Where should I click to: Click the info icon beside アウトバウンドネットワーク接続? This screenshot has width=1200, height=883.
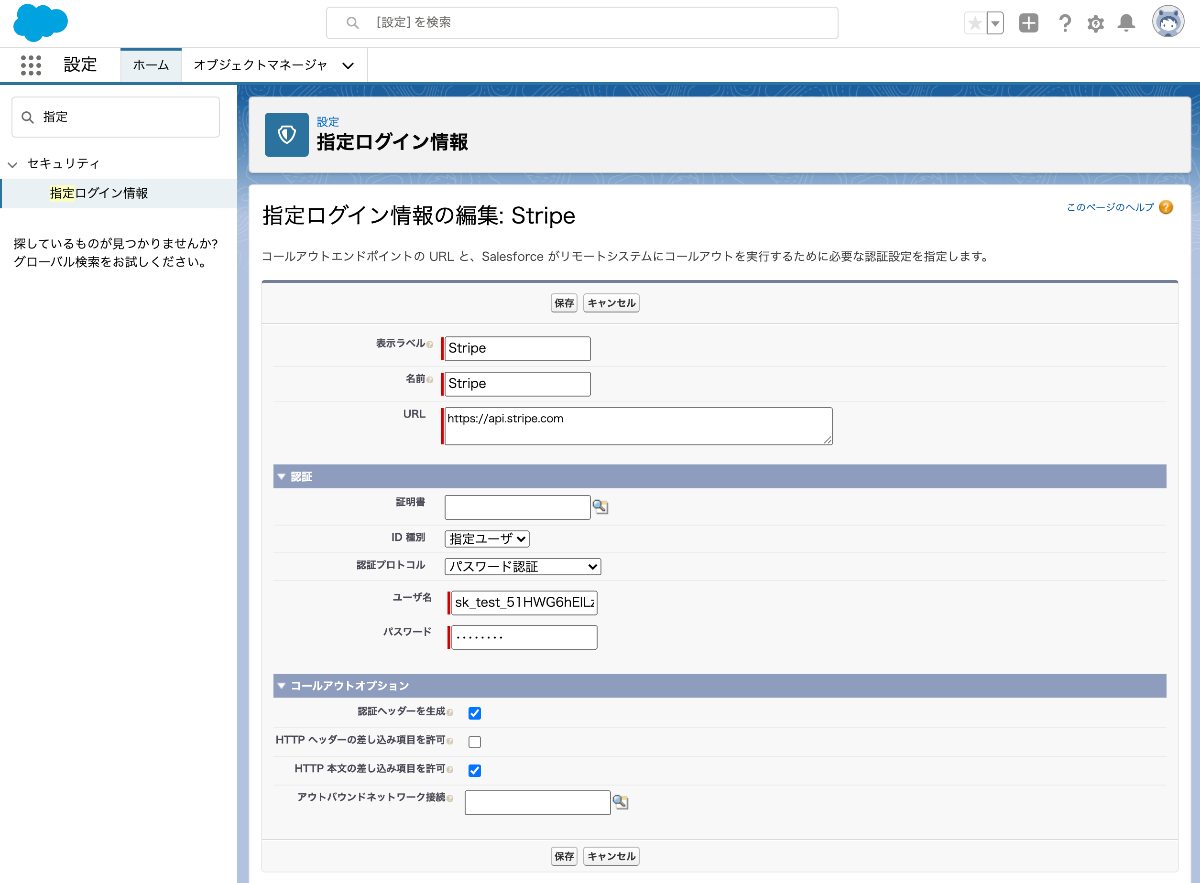click(x=450, y=798)
